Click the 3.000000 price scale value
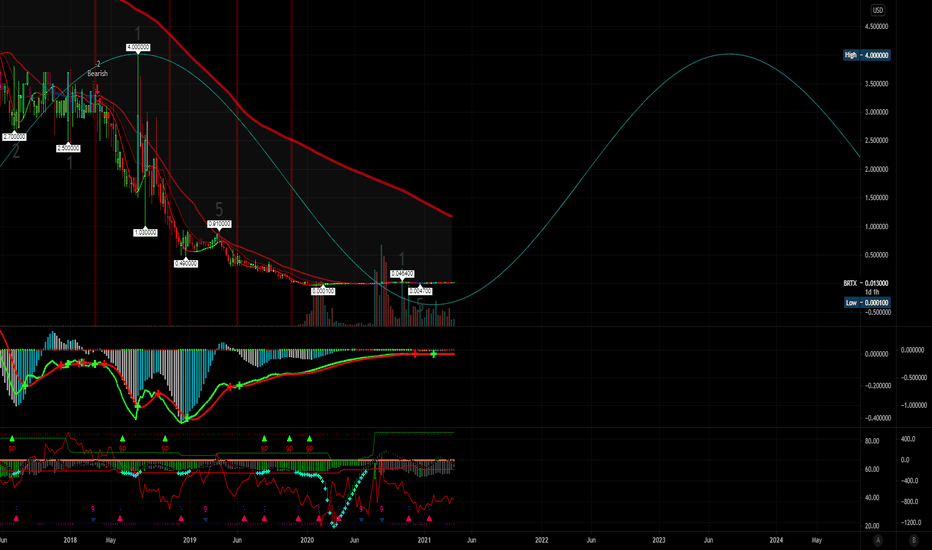Viewport: 932px width, 550px height. tap(876, 112)
